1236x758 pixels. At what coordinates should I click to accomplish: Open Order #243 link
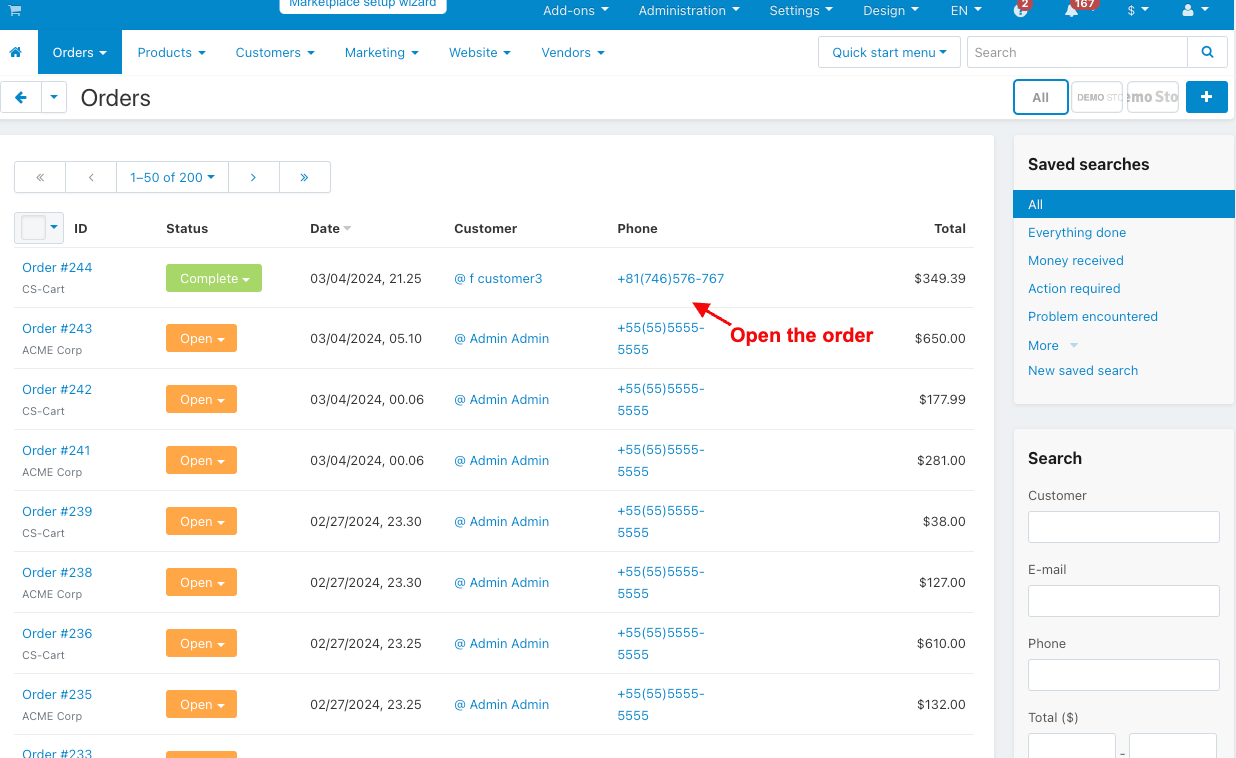[57, 328]
